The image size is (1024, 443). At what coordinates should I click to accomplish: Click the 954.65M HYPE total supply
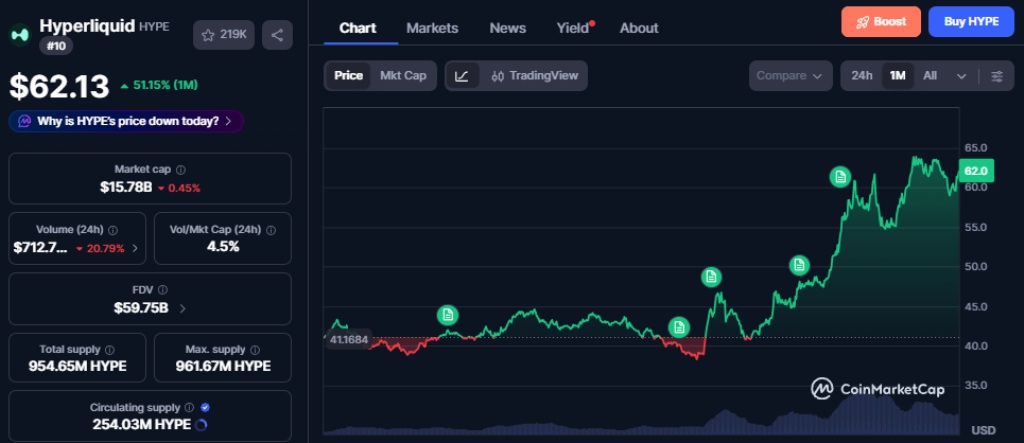[77, 366]
